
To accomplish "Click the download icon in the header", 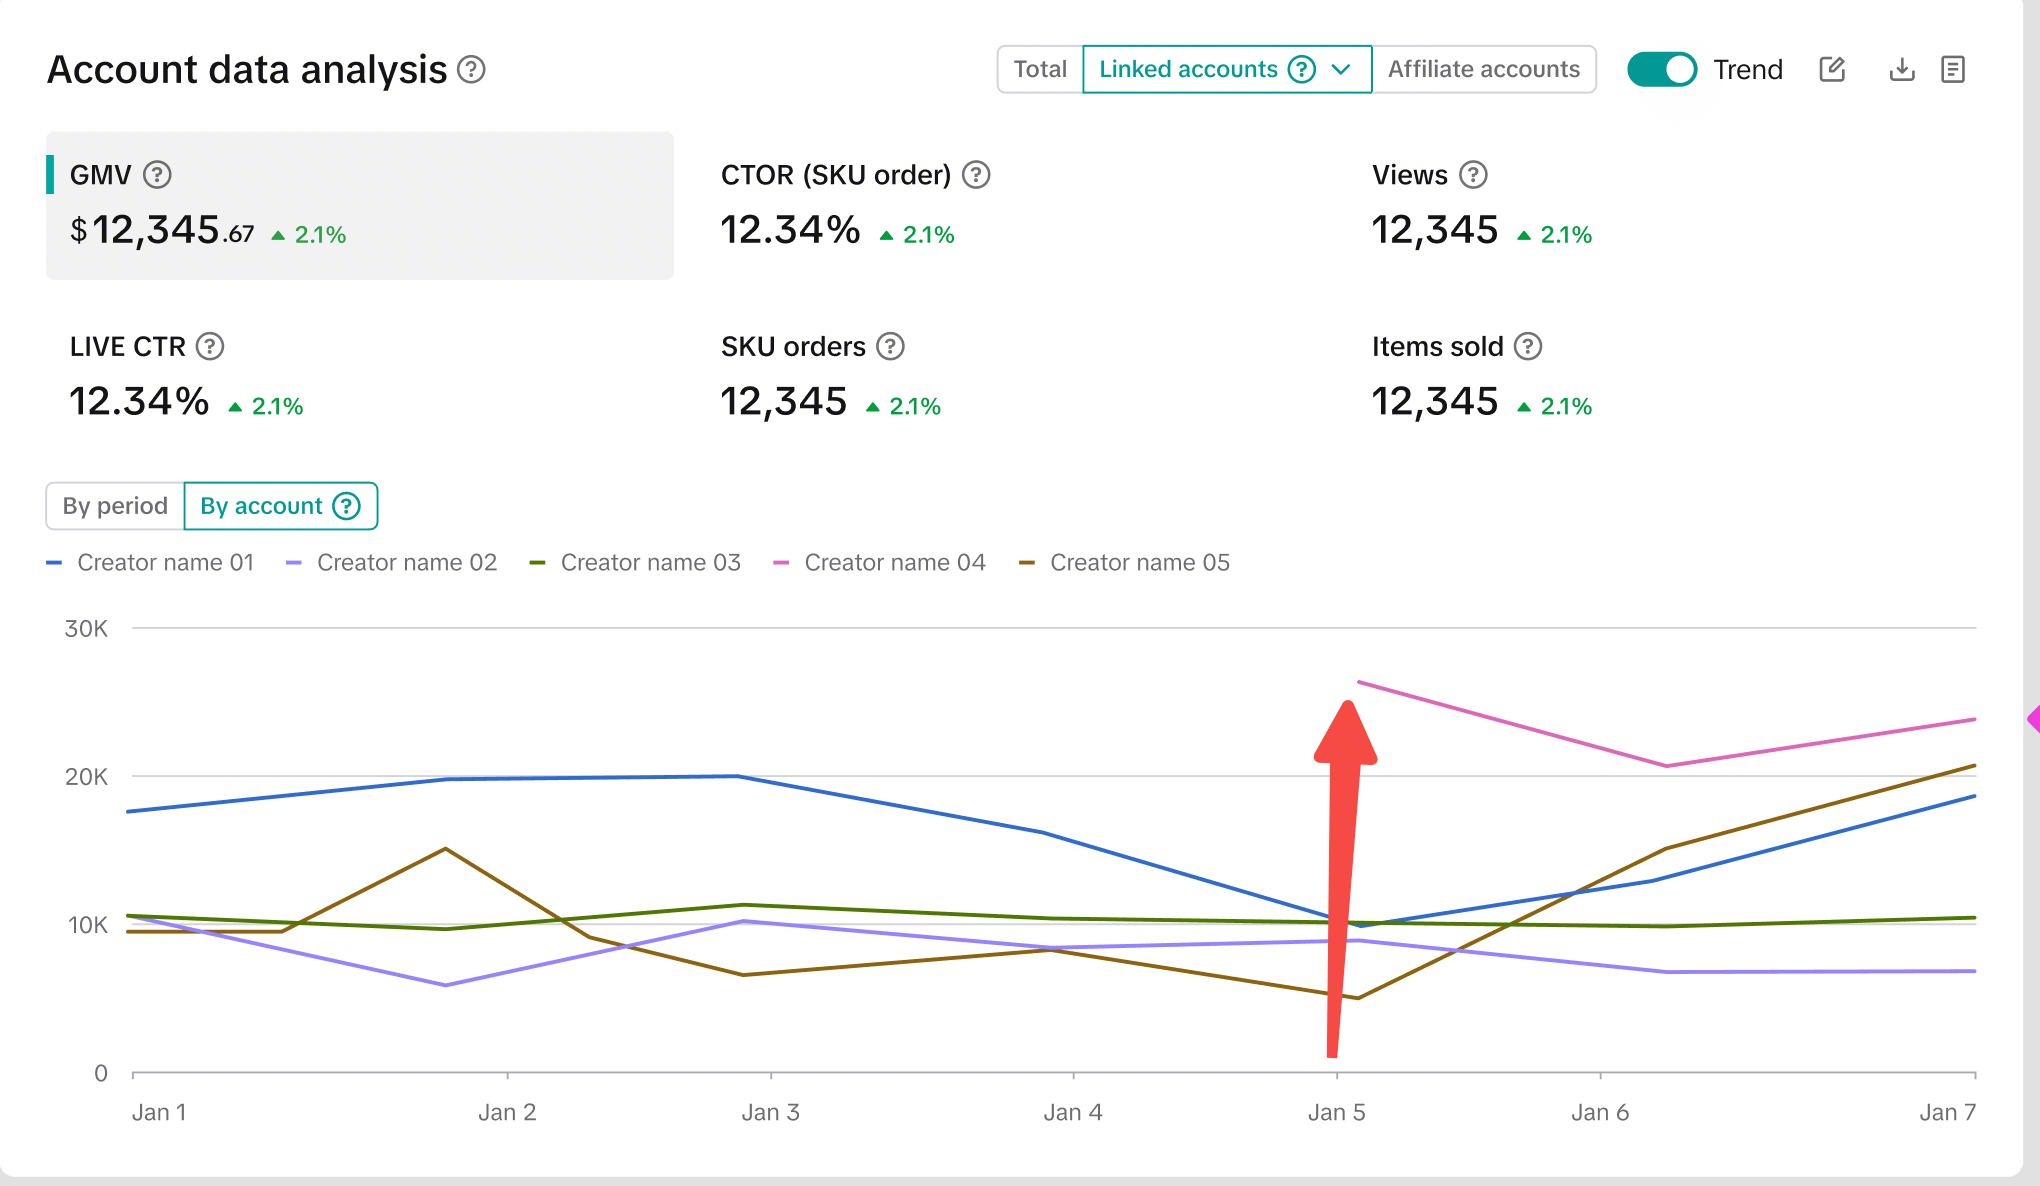I will pyautogui.click(x=1901, y=69).
